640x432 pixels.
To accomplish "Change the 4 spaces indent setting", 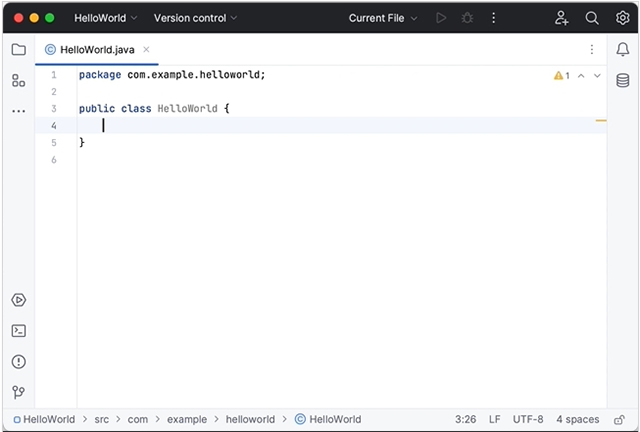I will pyautogui.click(x=578, y=419).
